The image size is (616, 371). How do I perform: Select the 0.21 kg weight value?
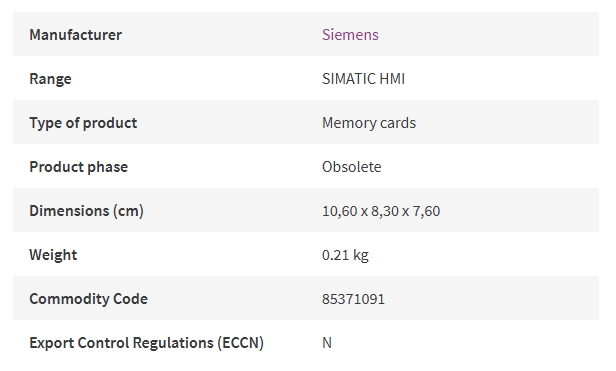coord(345,255)
